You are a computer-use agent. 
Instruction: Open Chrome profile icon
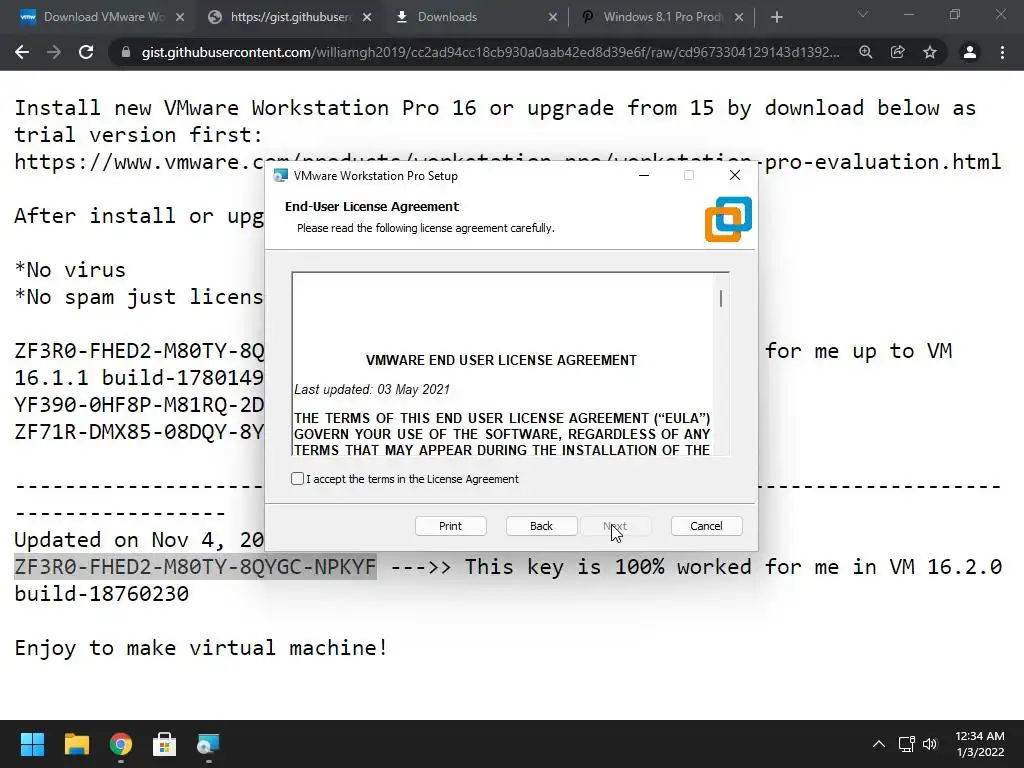pyautogui.click(x=970, y=52)
